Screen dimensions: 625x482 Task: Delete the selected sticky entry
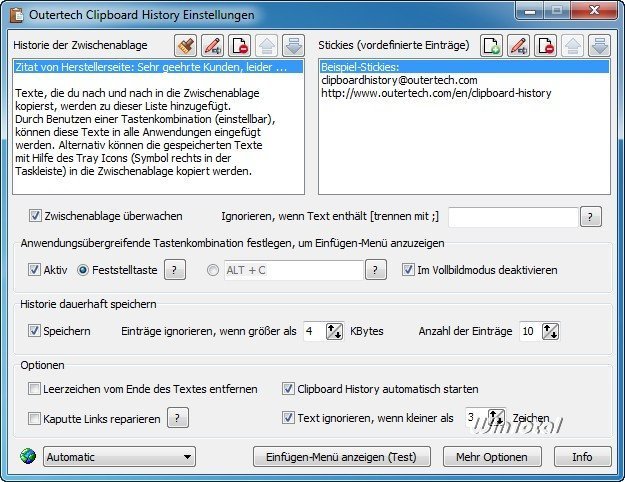pyautogui.click(x=545, y=45)
